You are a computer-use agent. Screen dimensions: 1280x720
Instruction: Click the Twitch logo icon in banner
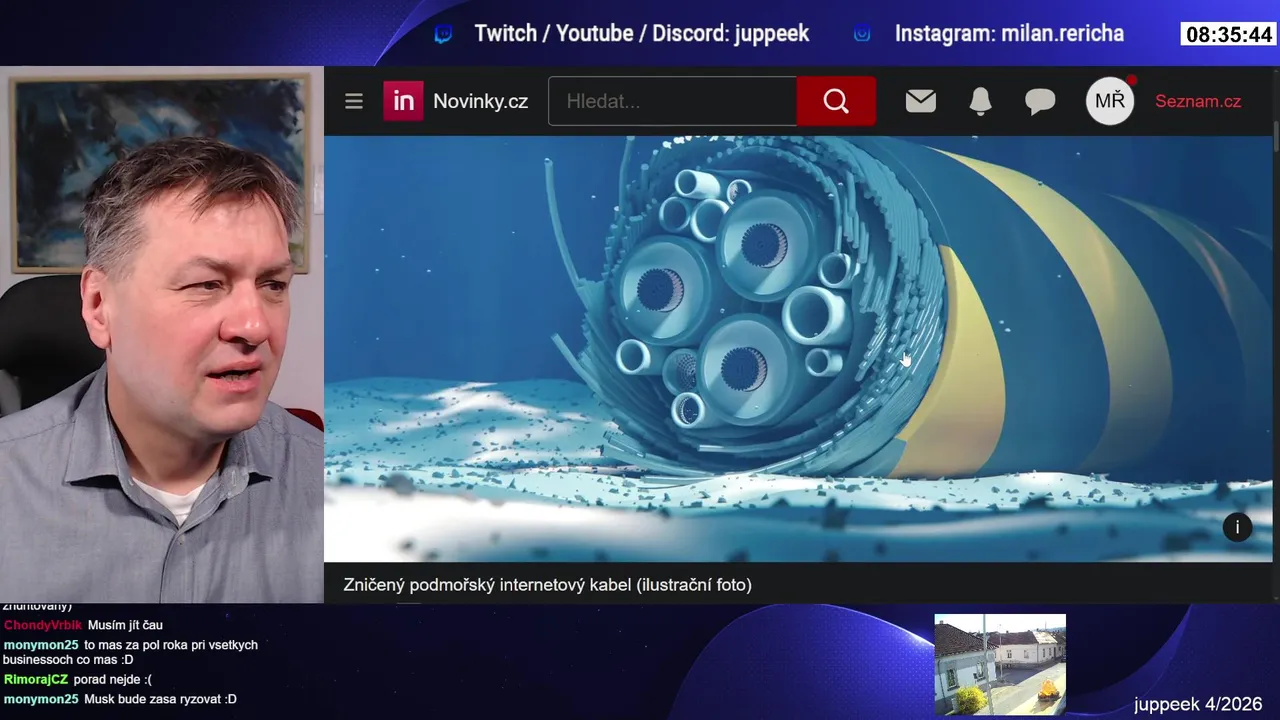click(x=443, y=34)
